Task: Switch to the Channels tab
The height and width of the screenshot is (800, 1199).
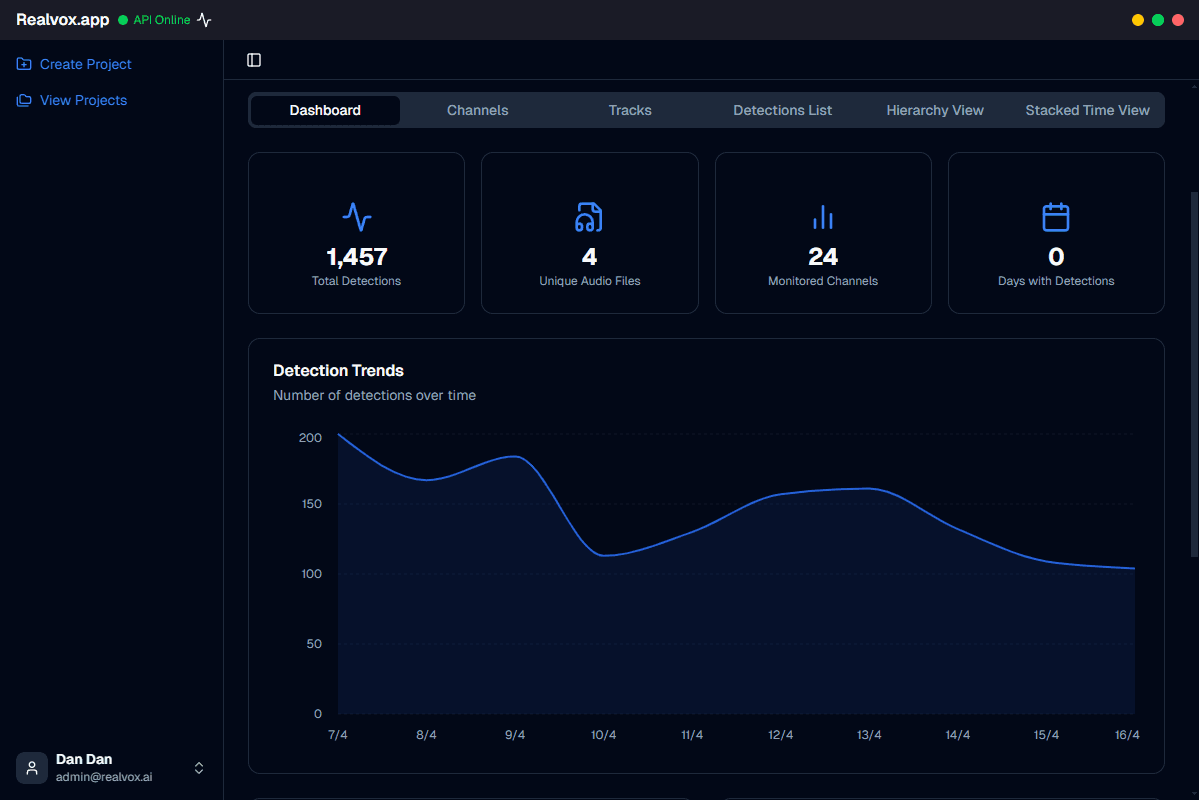Action: tap(477, 110)
